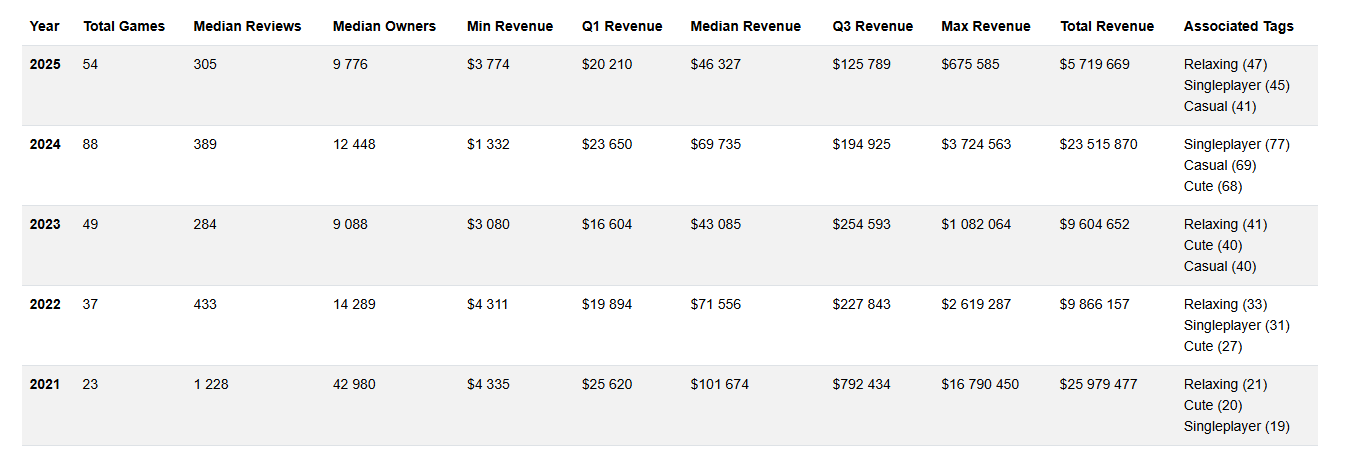The height and width of the screenshot is (460, 1355).
Task: Select the Median Reviews column header
Action: 247,26
